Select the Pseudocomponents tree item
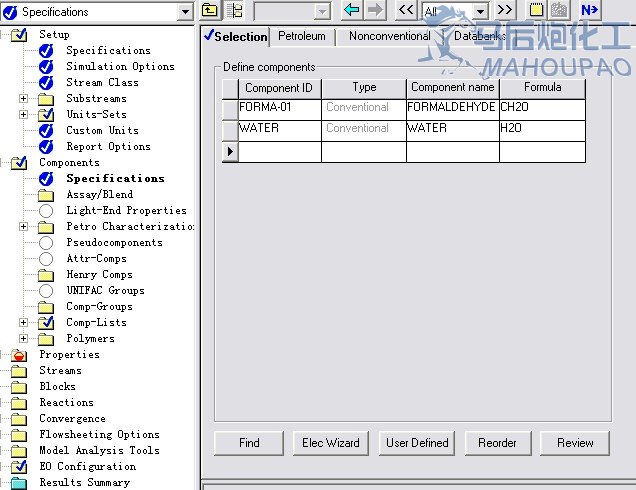The image size is (636, 490). click(x=113, y=243)
